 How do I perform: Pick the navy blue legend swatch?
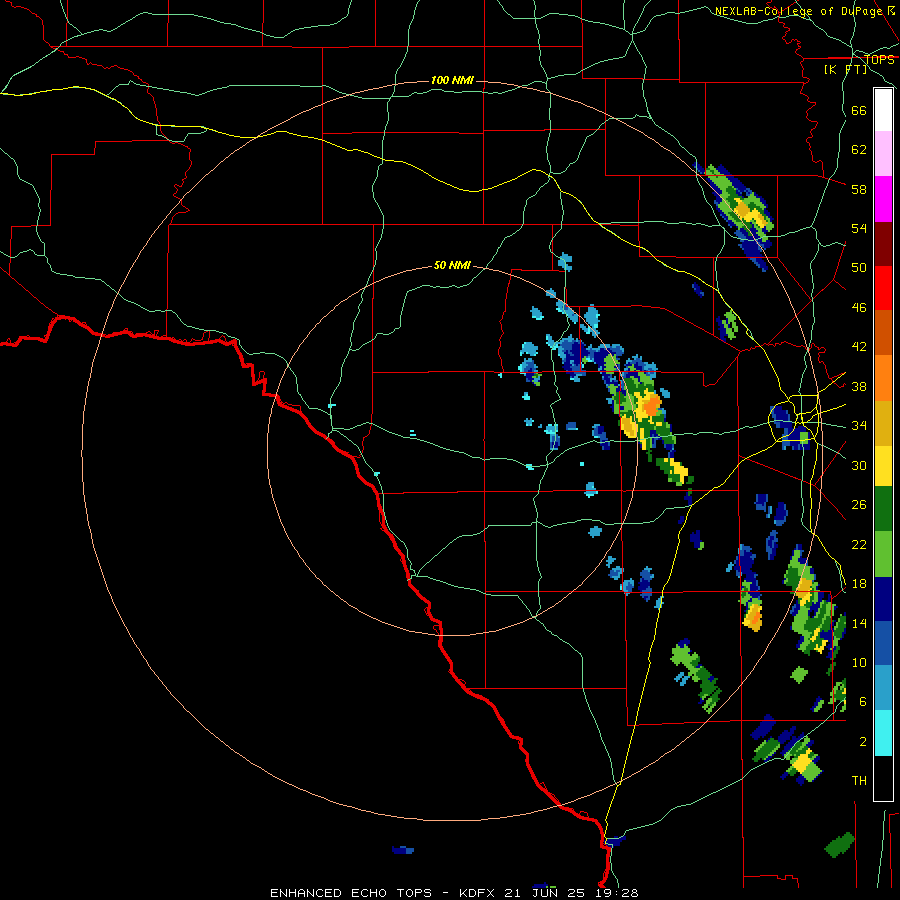883,599
